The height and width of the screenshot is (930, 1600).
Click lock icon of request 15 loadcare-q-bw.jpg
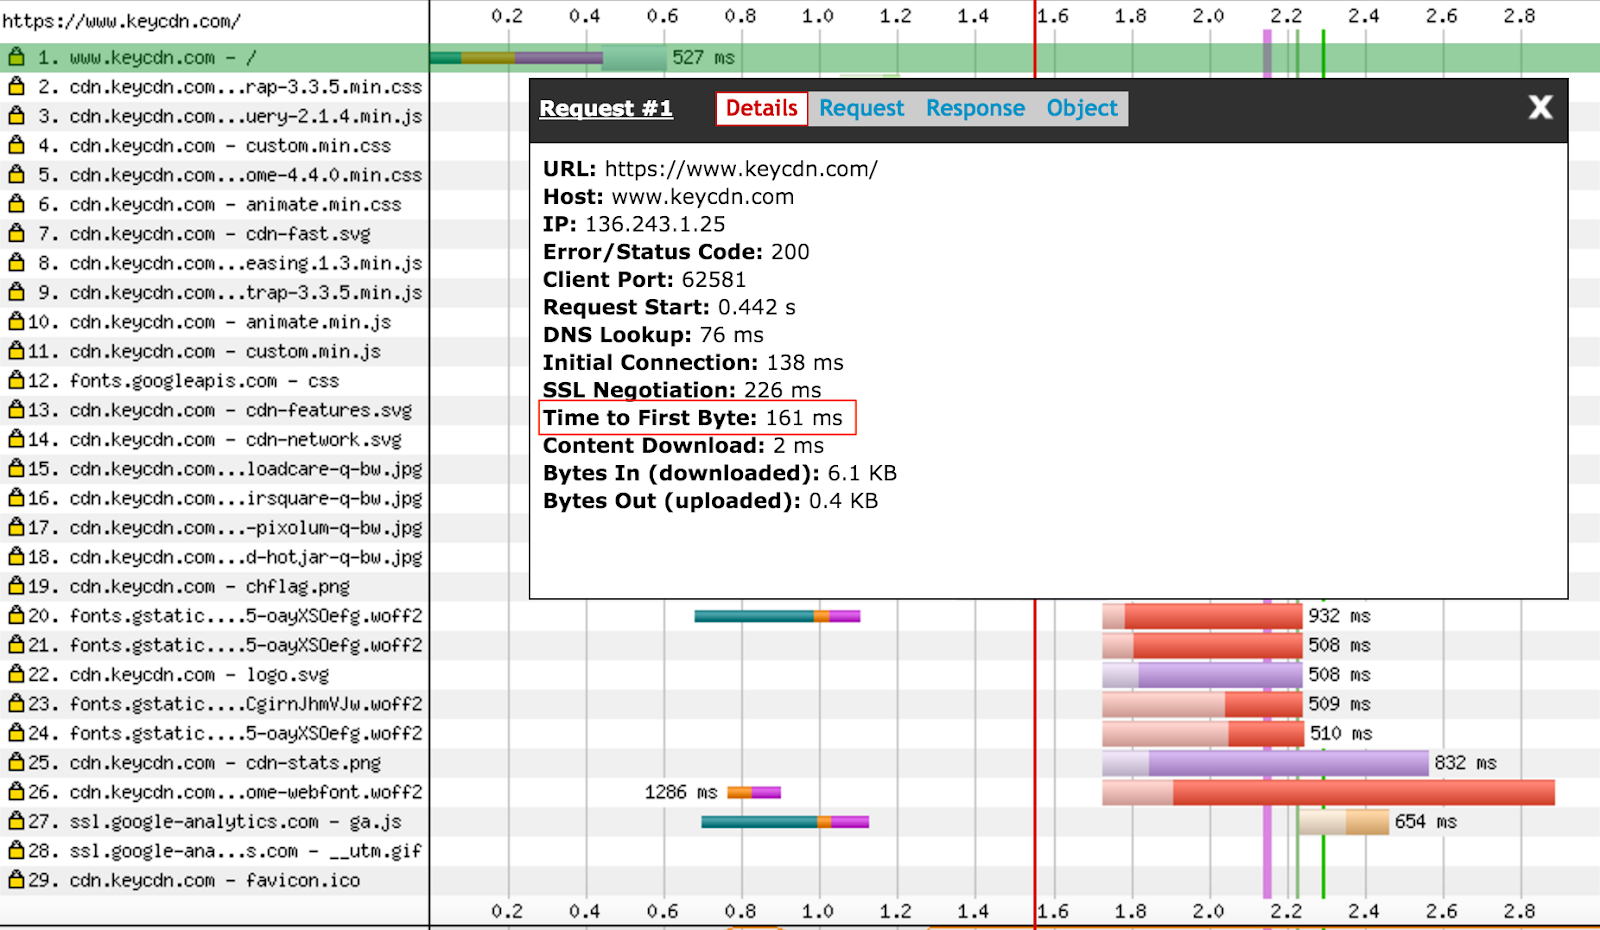[x=16, y=468]
